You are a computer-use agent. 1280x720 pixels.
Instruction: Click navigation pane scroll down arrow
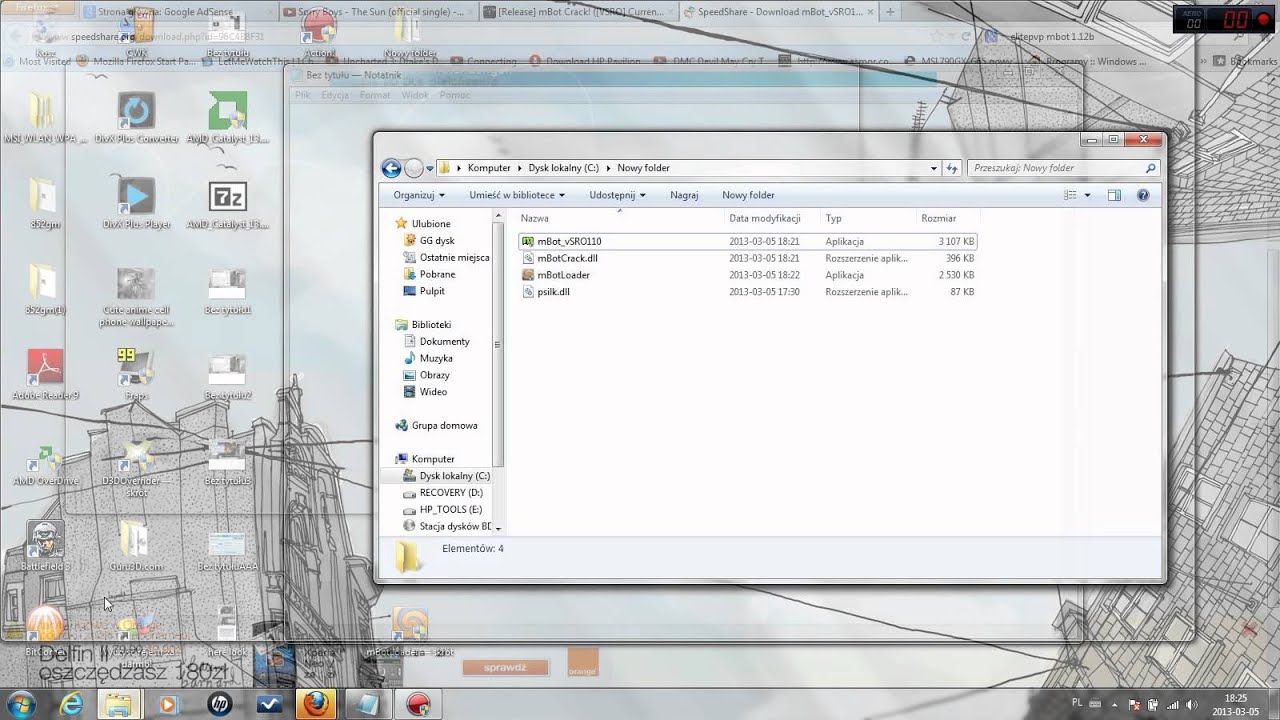coord(498,528)
